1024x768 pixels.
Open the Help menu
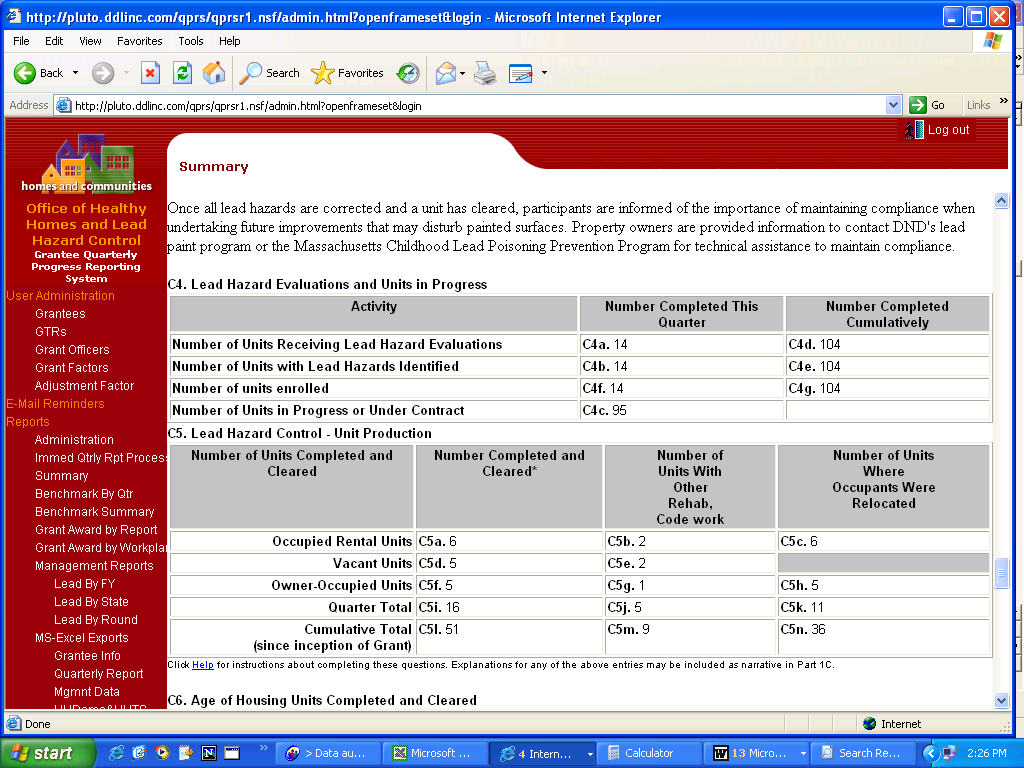pos(229,41)
